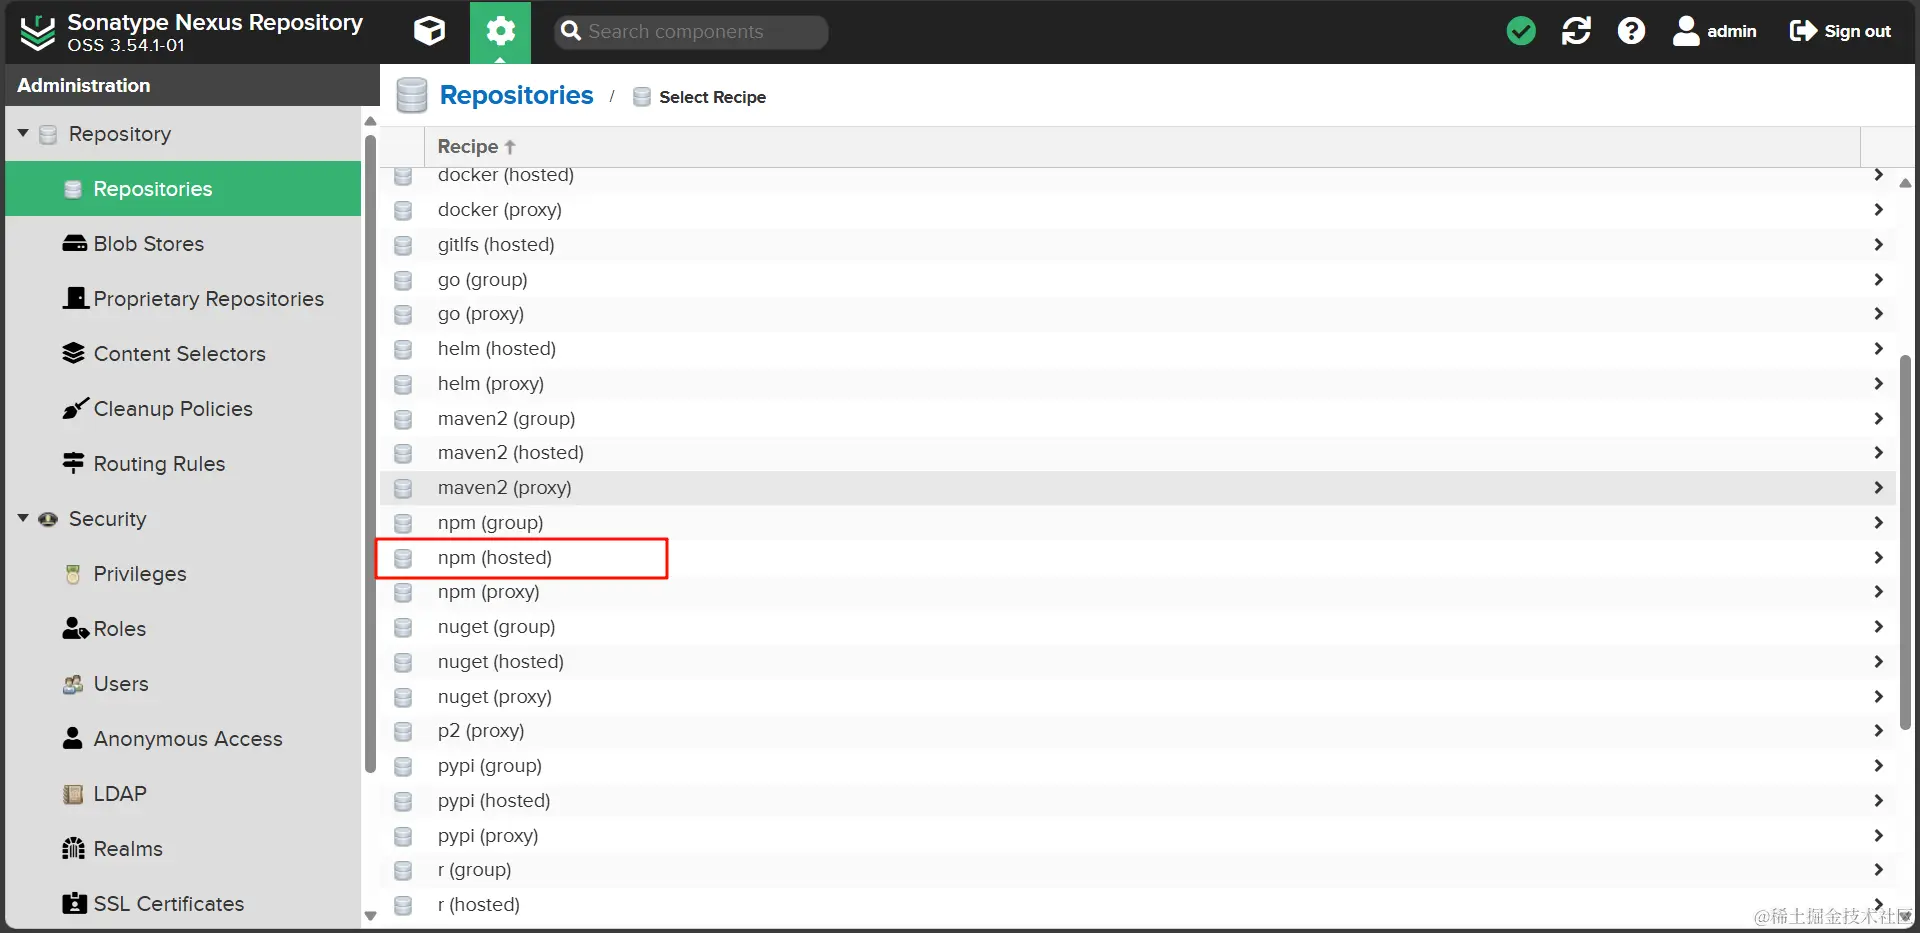Click the green system status check icon

click(x=1521, y=31)
